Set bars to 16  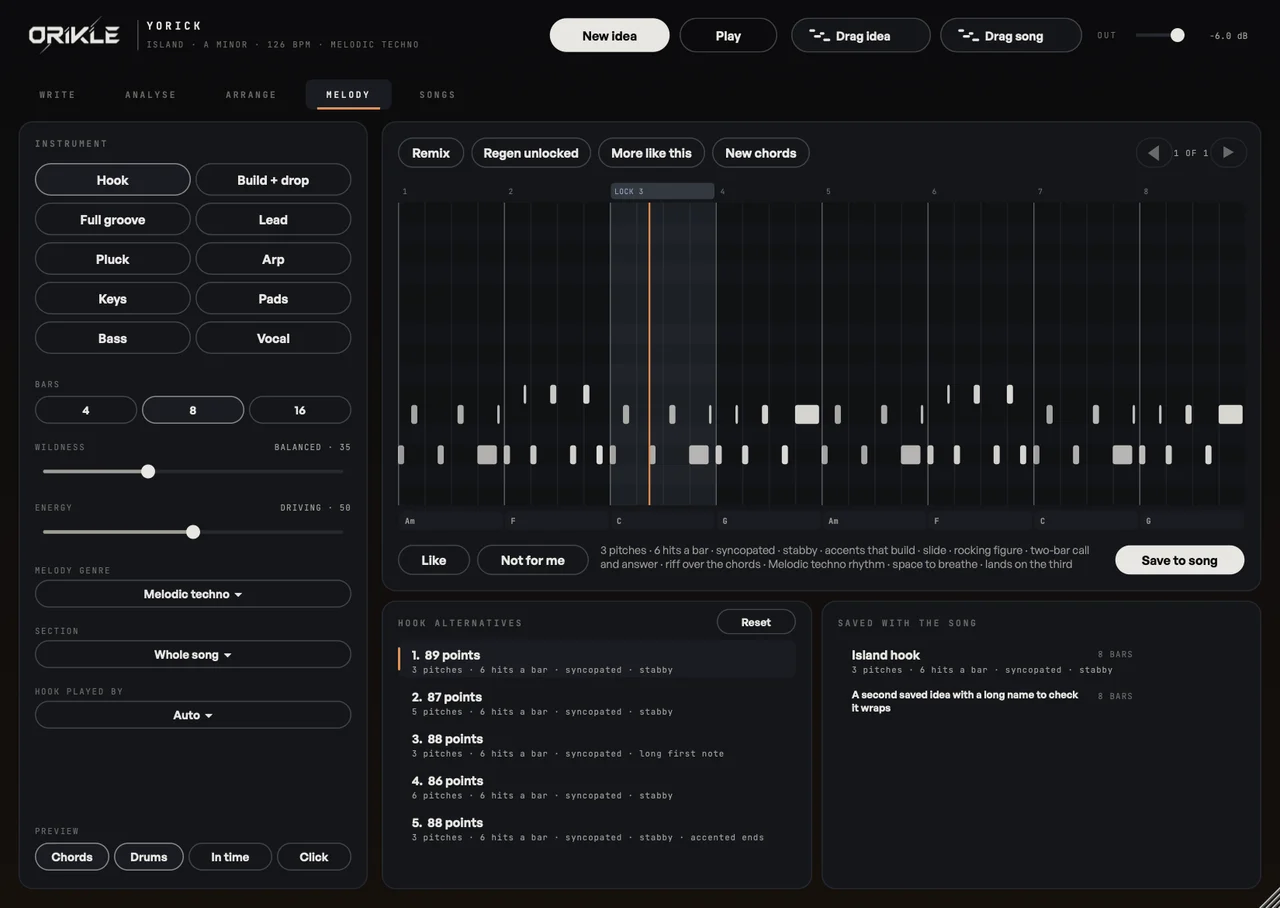point(300,410)
